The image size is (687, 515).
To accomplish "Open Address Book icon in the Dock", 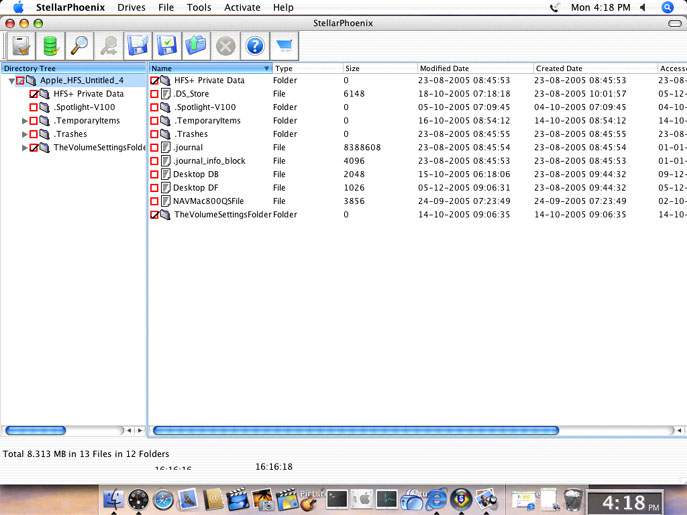I will pyautogui.click(x=213, y=499).
